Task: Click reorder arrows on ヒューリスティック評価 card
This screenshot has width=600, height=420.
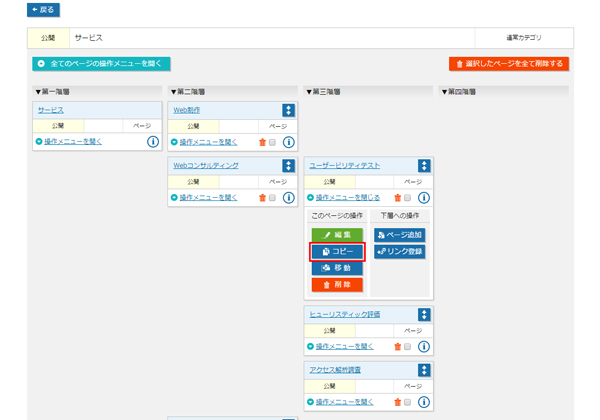Action: tap(424, 314)
